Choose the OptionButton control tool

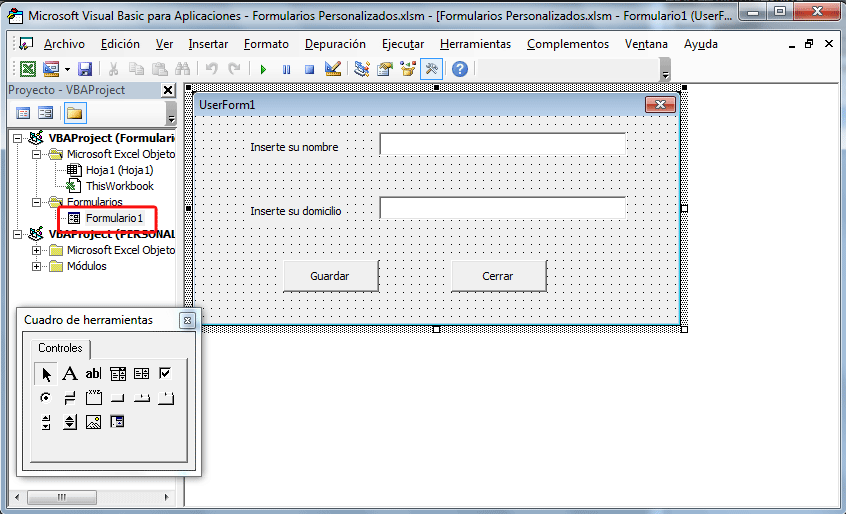[x=46, y=398]
